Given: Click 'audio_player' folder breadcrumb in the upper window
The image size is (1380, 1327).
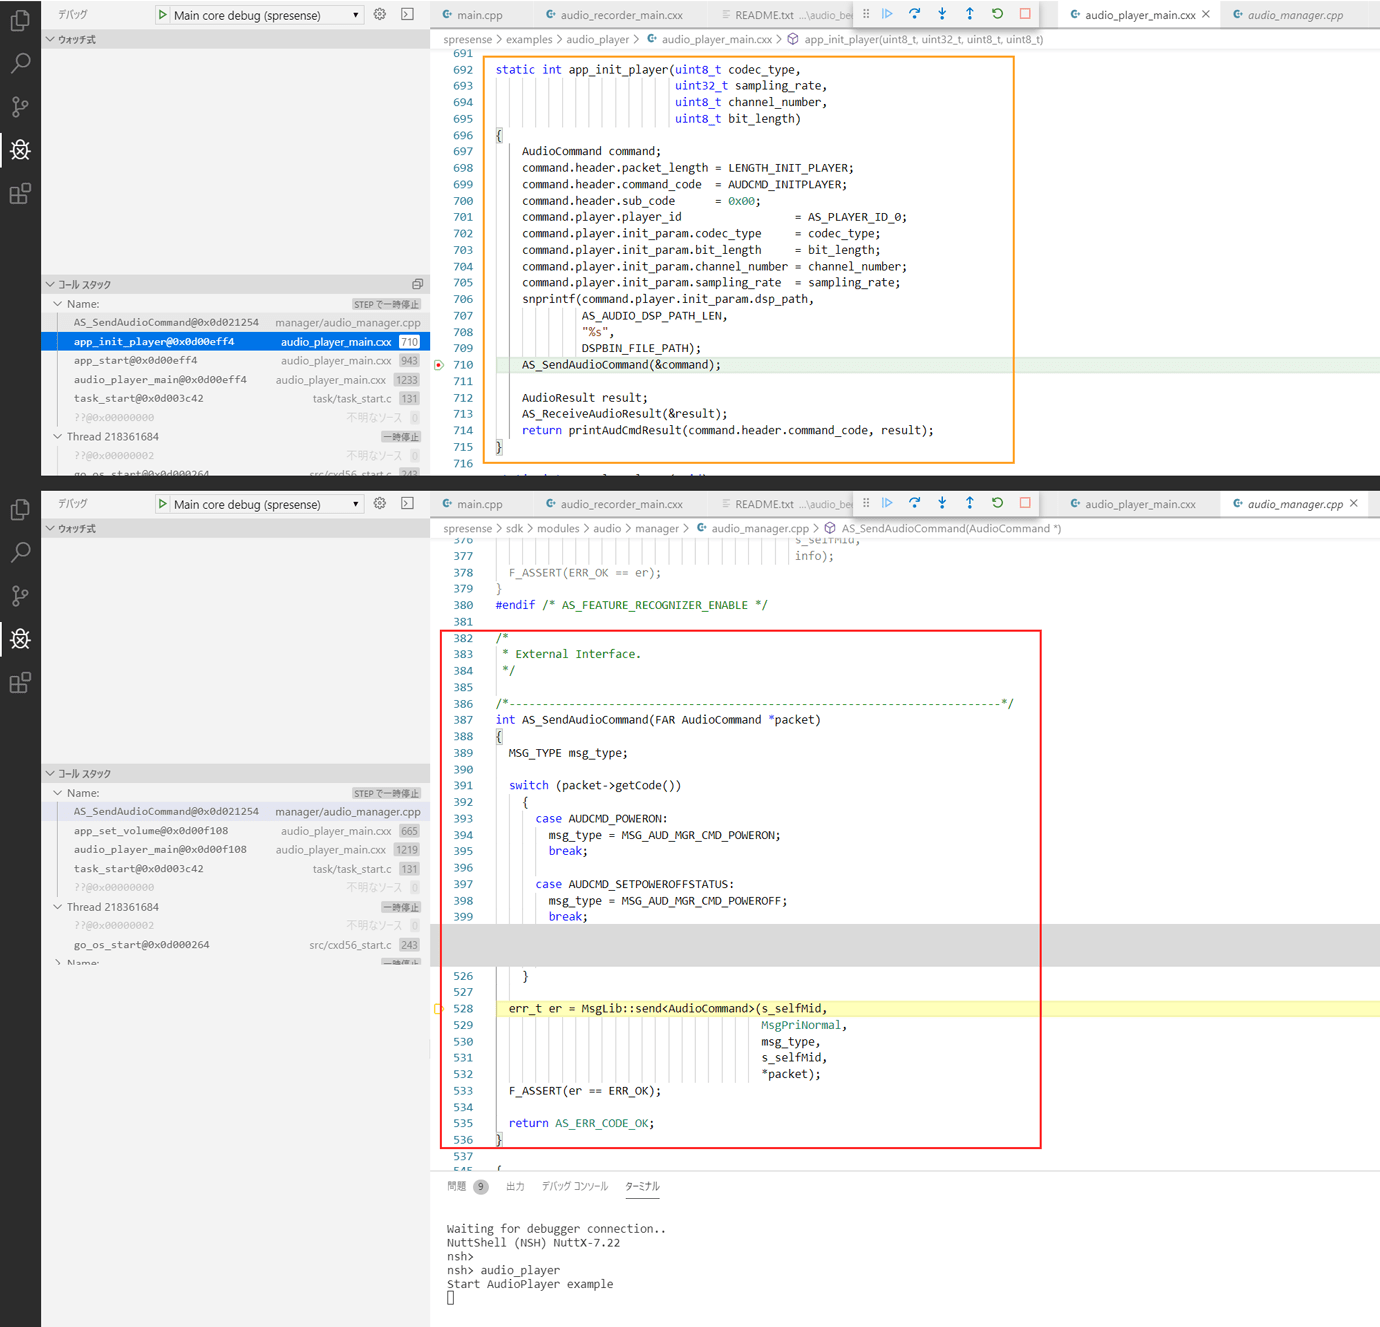Looking at the screenshot, I should (598, 39).
